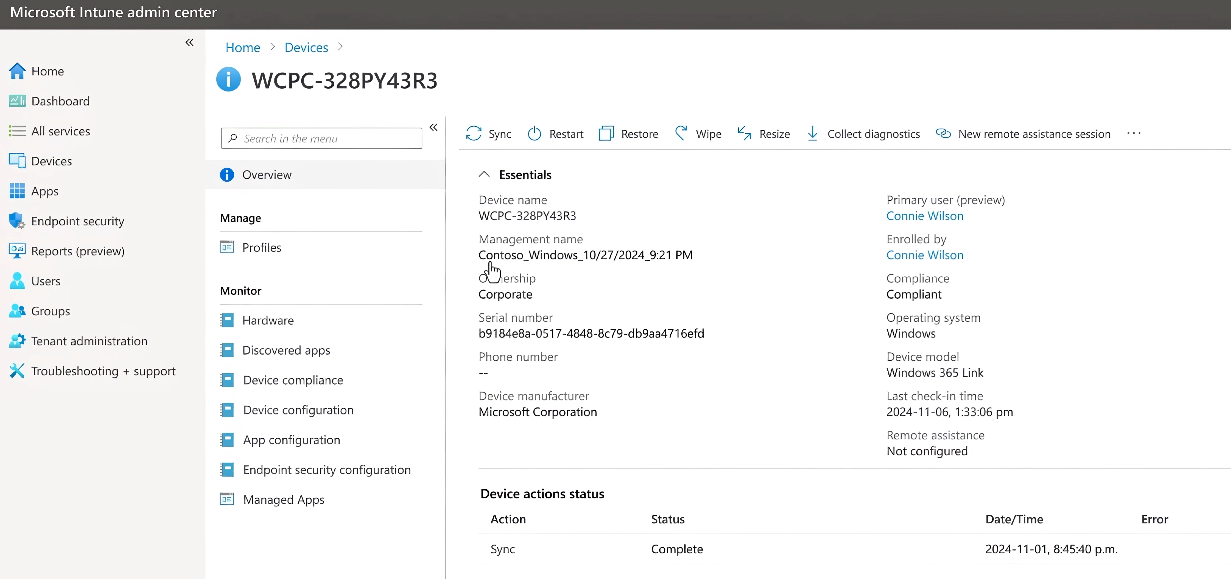Click the Home house icon in the sidebar
1231x579 pixels.
click(x=17, y=71)
